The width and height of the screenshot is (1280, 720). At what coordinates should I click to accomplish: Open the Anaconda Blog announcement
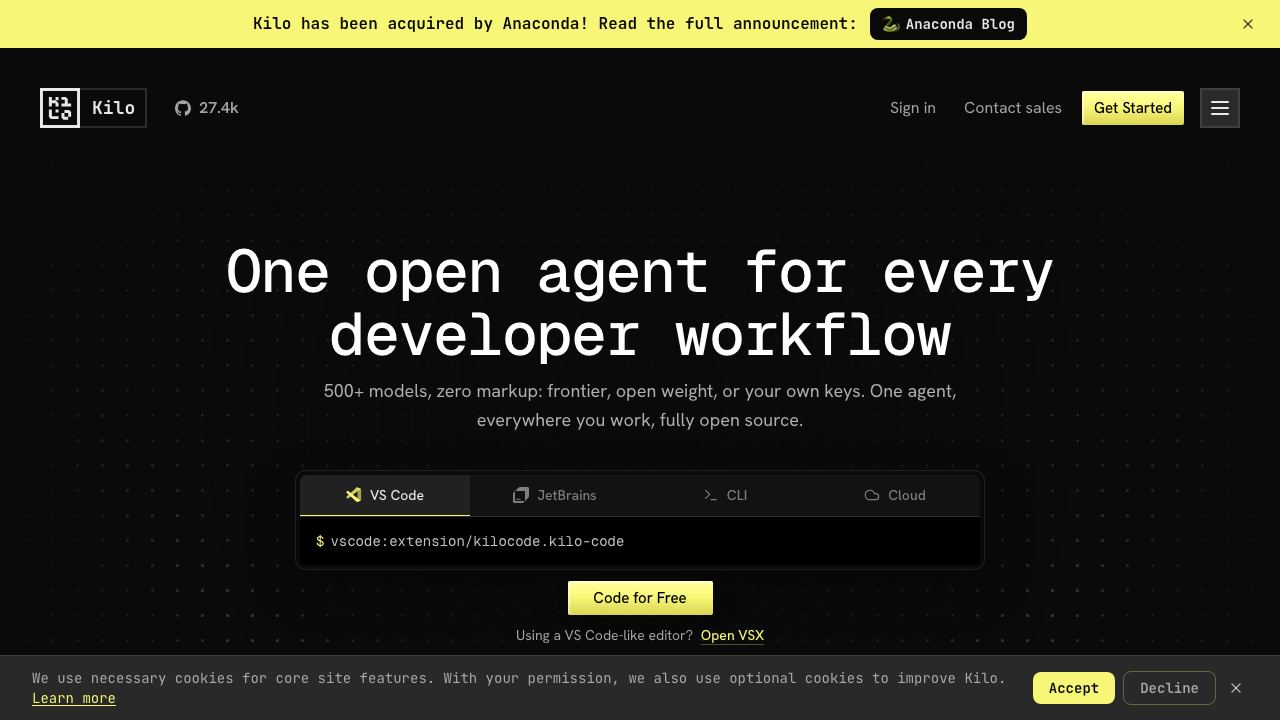(948, 24)
